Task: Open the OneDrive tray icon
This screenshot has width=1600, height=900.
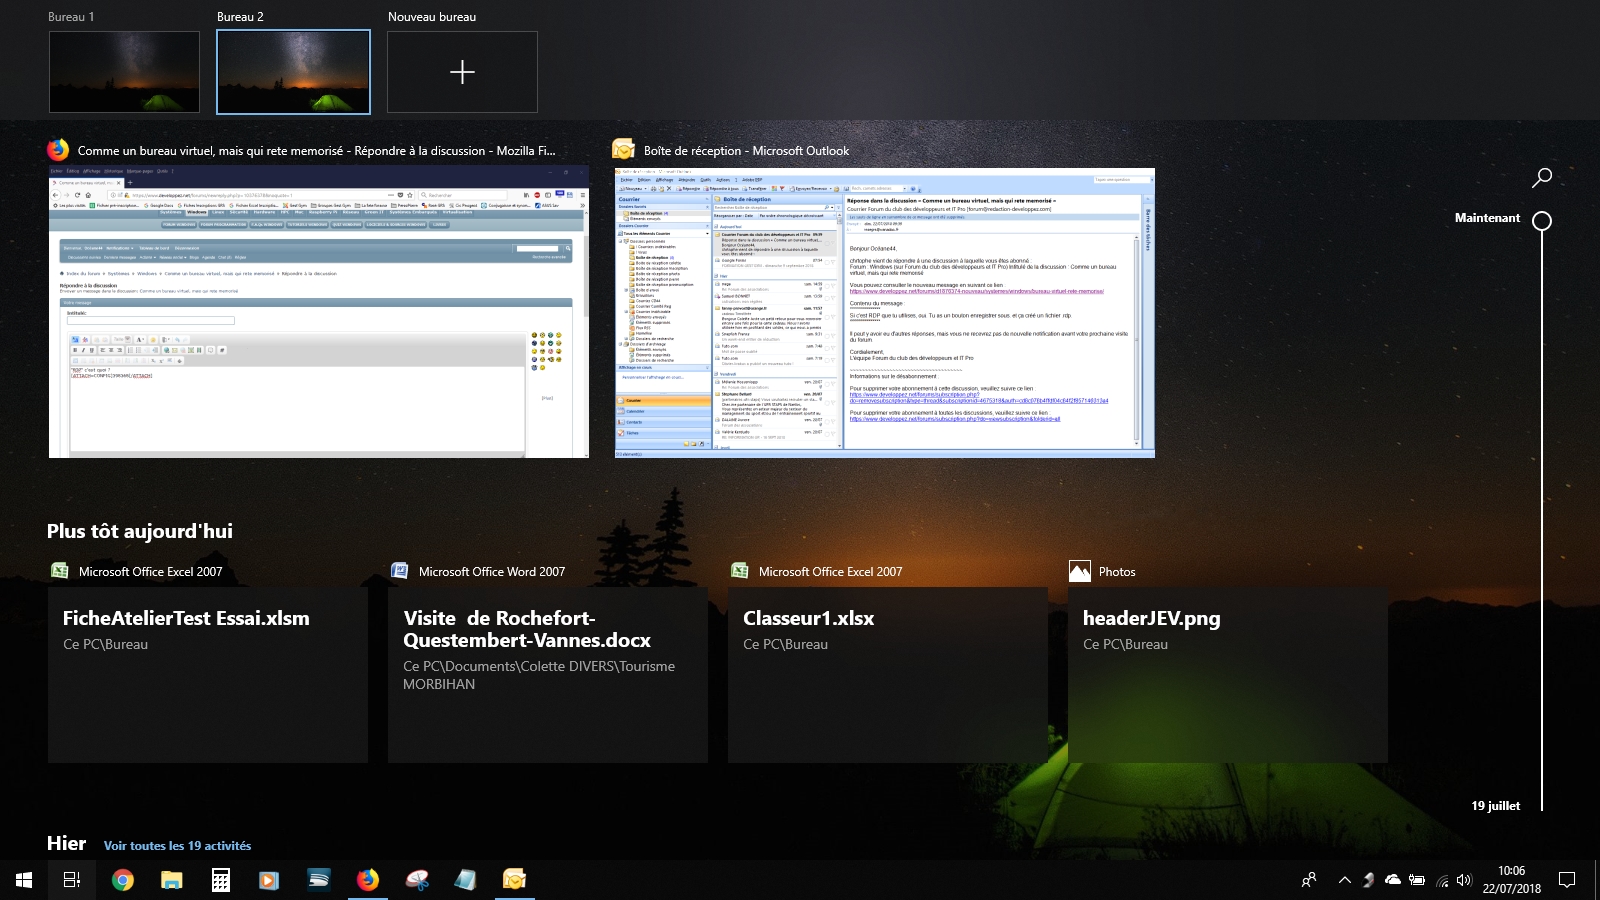Action: [1392, 880]
